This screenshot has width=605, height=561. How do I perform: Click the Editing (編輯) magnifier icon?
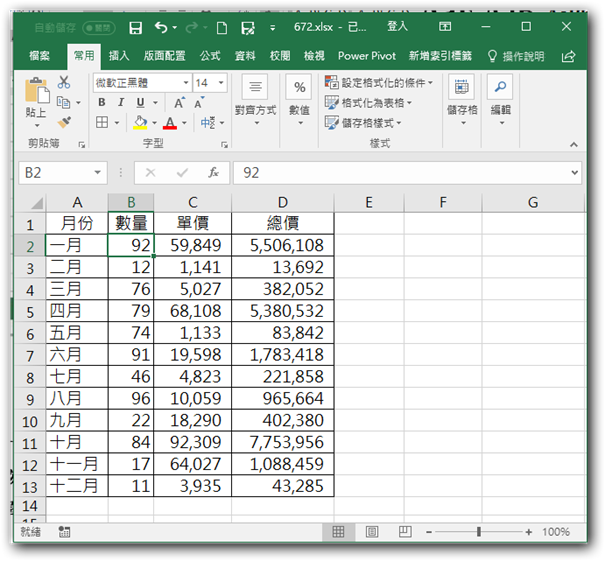[500, 87]
